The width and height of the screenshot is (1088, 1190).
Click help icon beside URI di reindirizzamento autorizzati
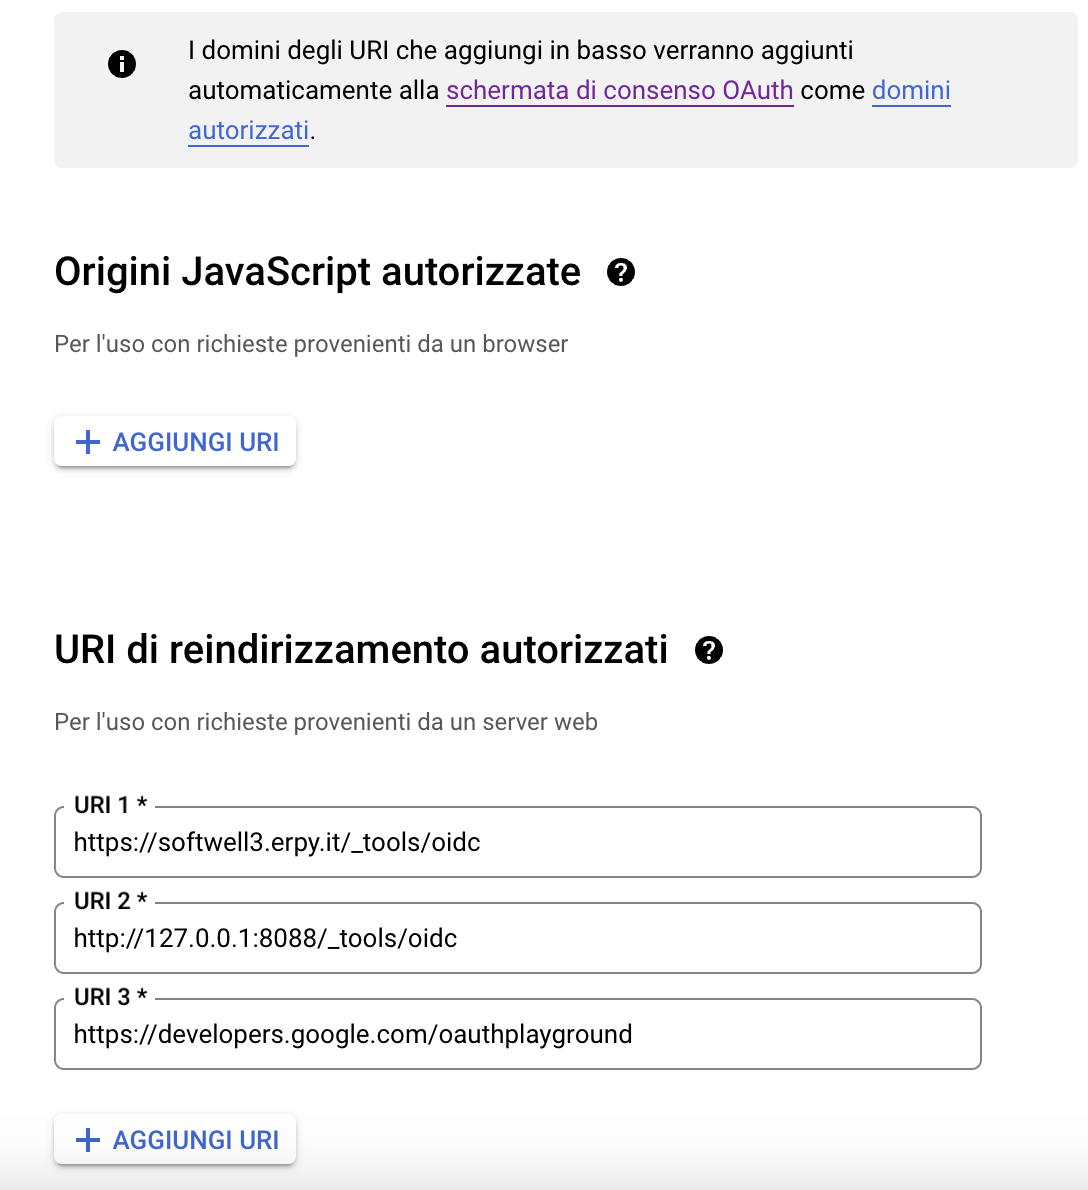(x=709, y=650)
